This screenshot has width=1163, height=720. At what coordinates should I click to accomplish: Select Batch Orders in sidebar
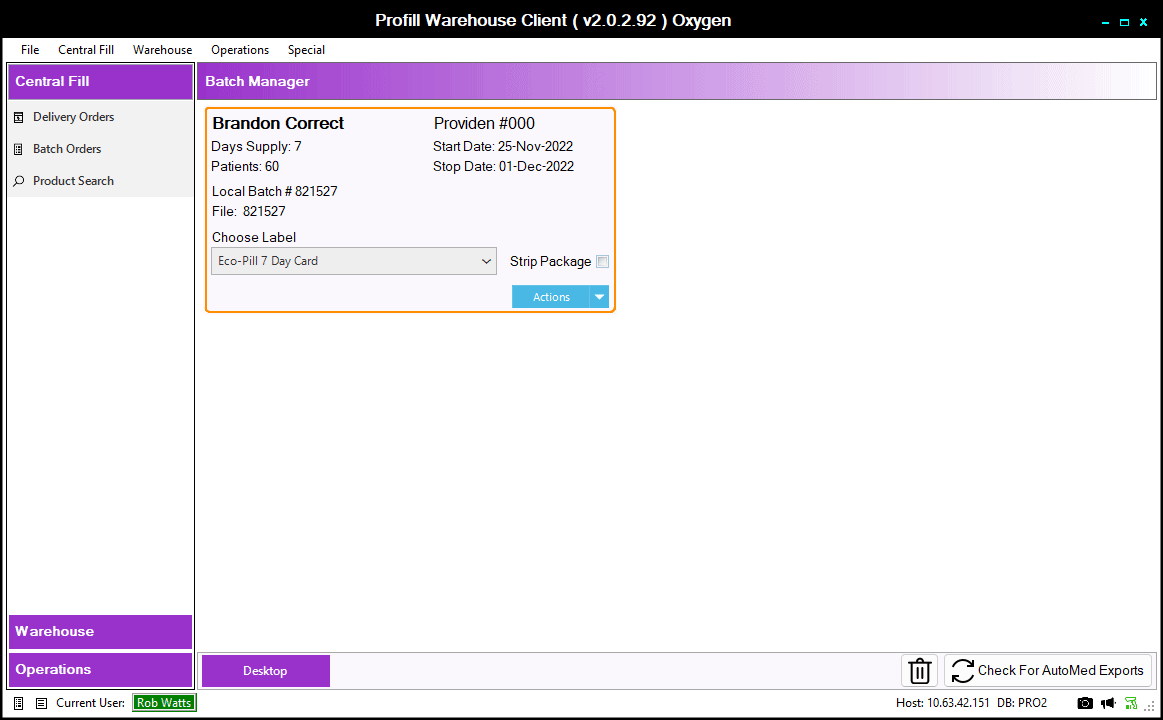[x=67, y=149]
